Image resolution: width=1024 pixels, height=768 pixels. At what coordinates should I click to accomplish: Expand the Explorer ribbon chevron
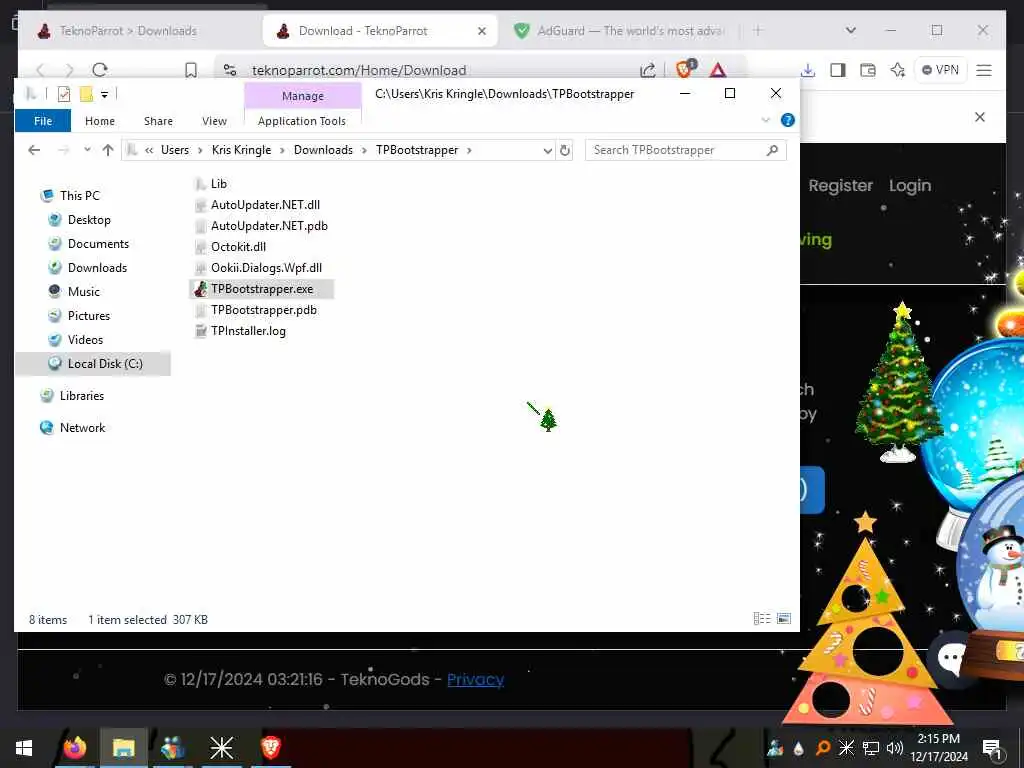(x=766, y=120)
